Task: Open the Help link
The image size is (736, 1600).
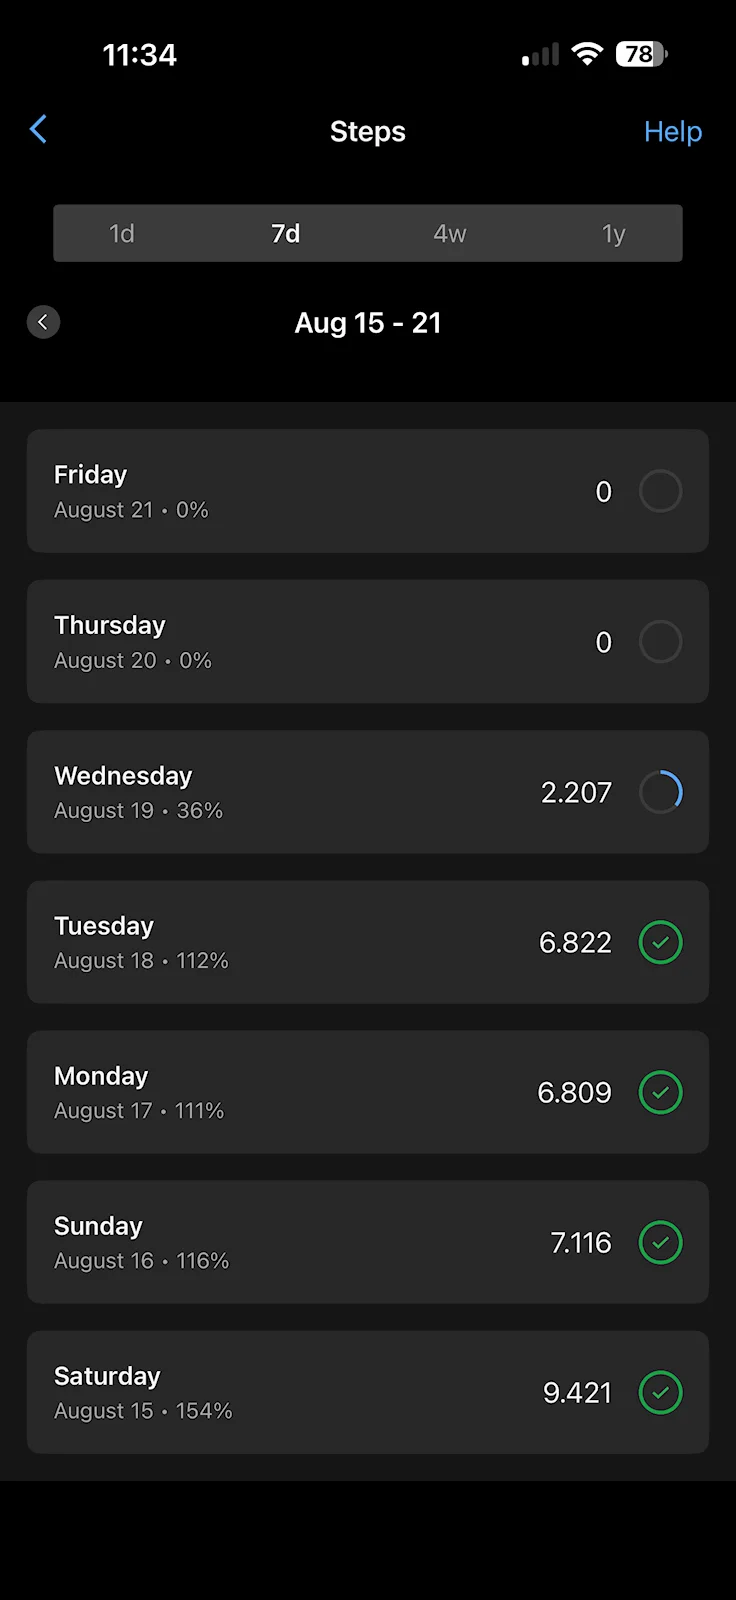Action: (x=673, y=131)
